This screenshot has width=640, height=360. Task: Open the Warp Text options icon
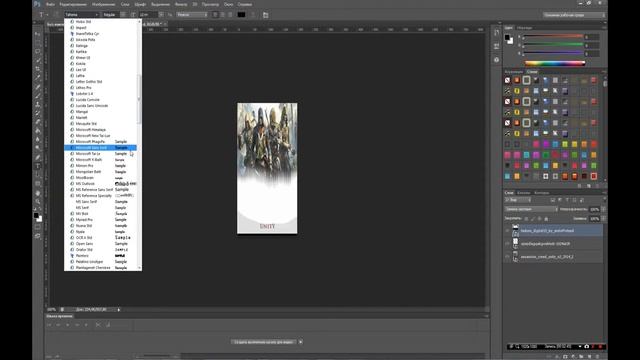tap(253, 15)
